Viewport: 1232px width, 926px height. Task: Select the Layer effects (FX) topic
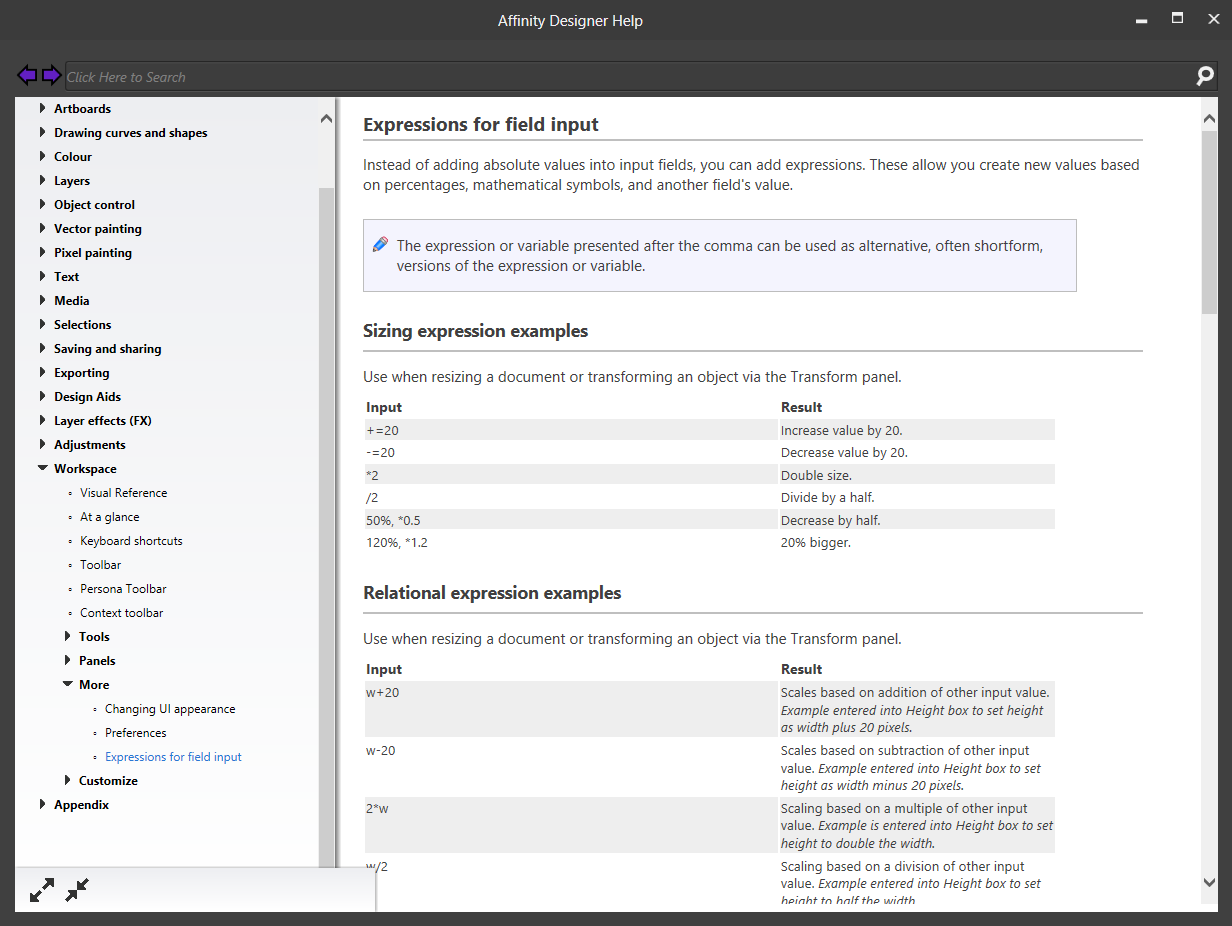coord(103,421)
